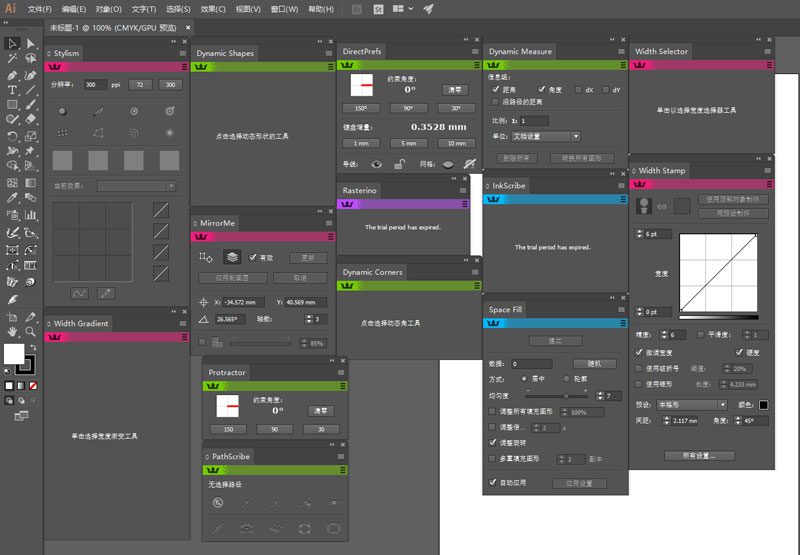Image resolution: width=800 pixels, height=555 pixels.
Task: Open InkScribe colored bar menu icon
Action: [623, 199]
